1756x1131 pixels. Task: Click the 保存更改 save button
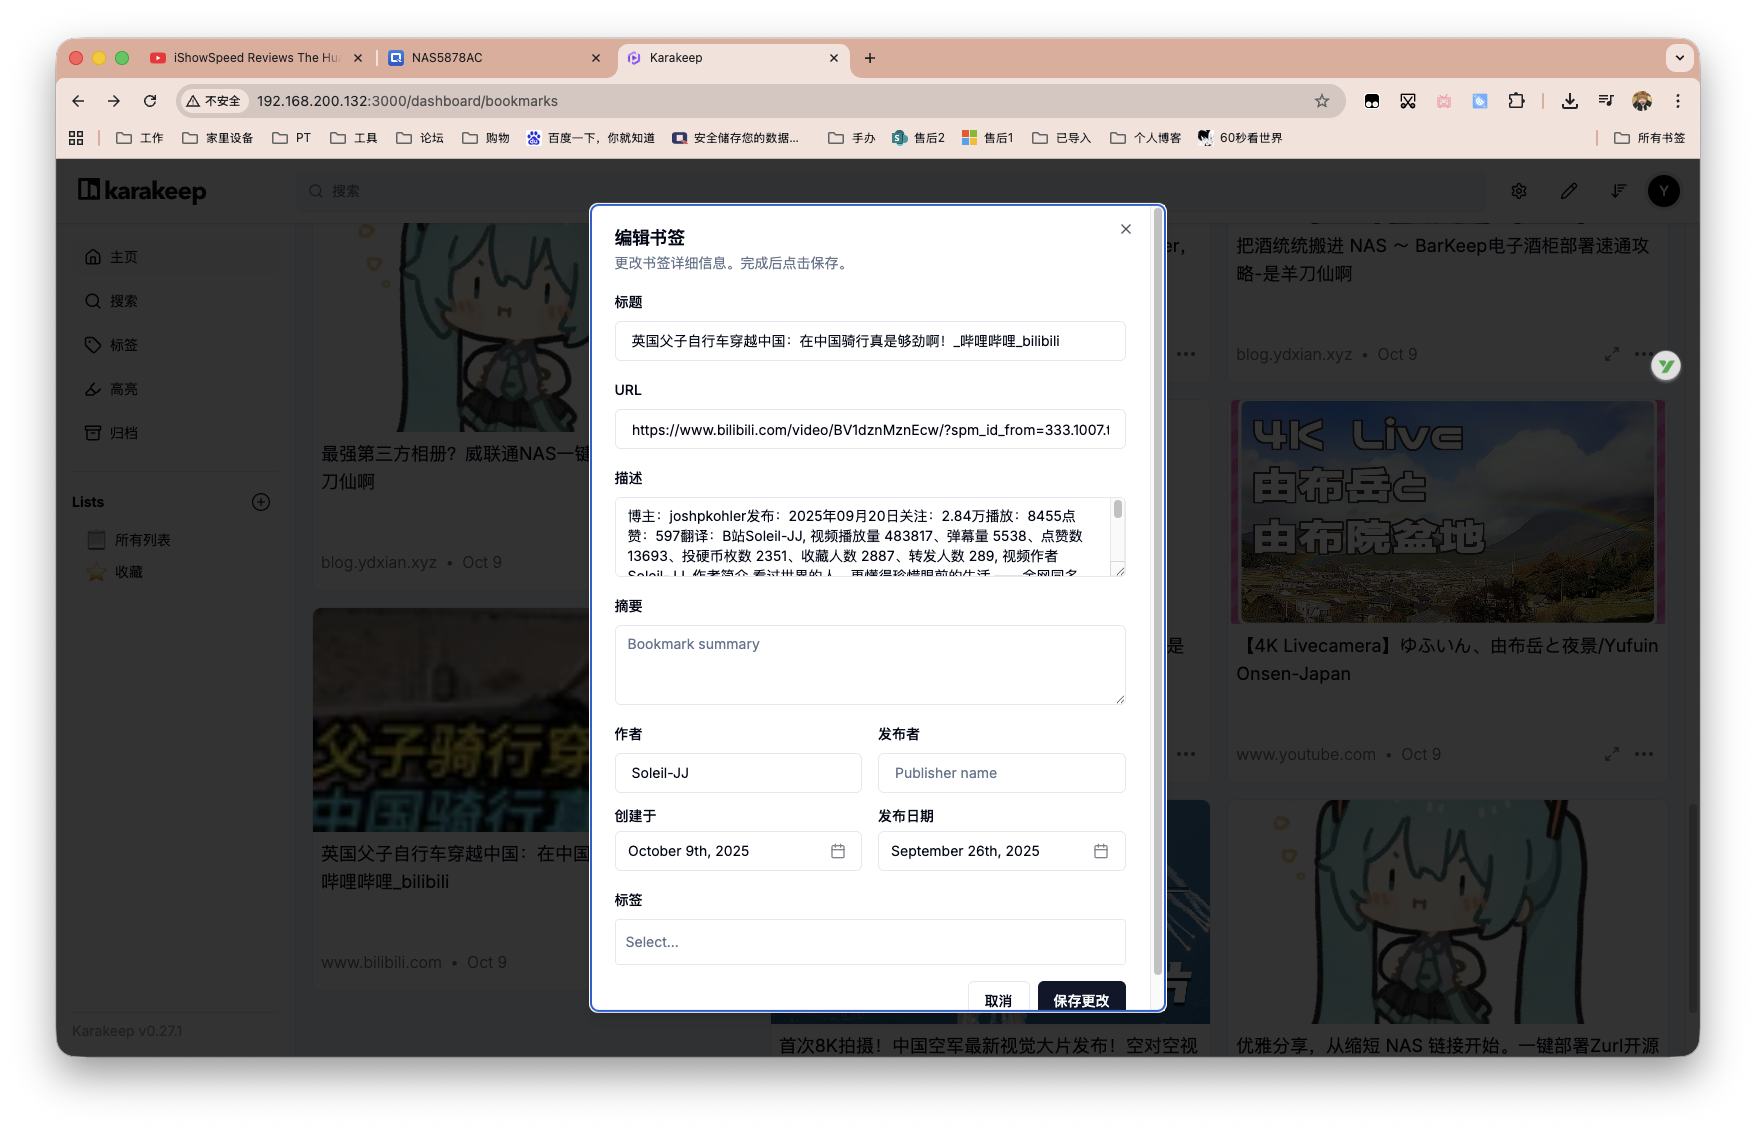(x=1081, y=1000)
